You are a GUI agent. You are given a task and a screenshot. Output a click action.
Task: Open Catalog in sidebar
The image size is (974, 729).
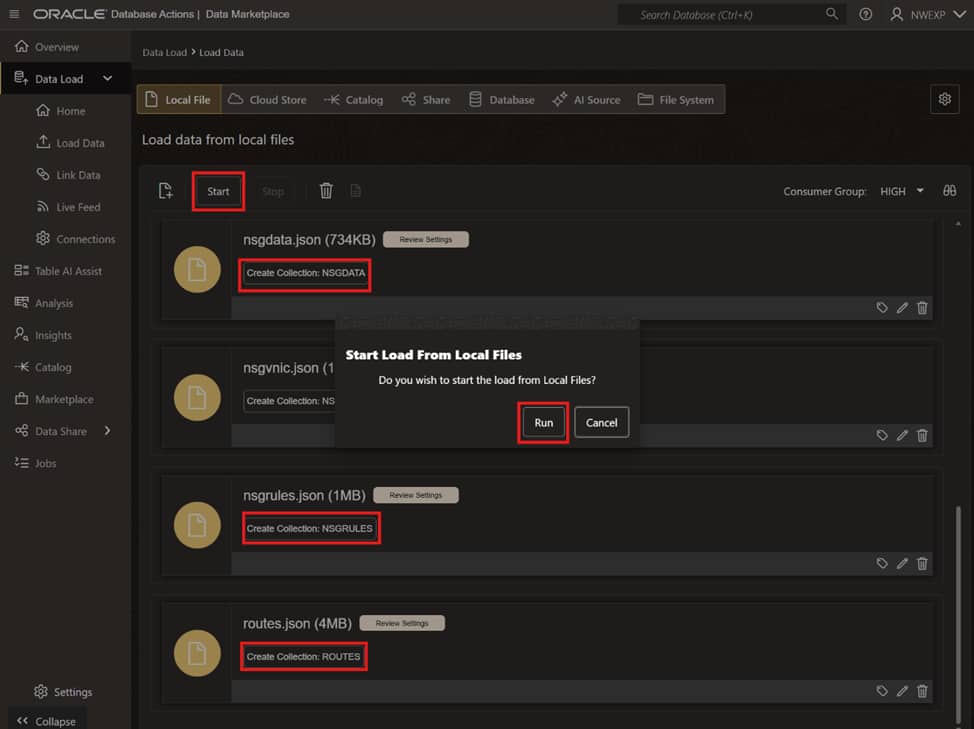point(43,368)
